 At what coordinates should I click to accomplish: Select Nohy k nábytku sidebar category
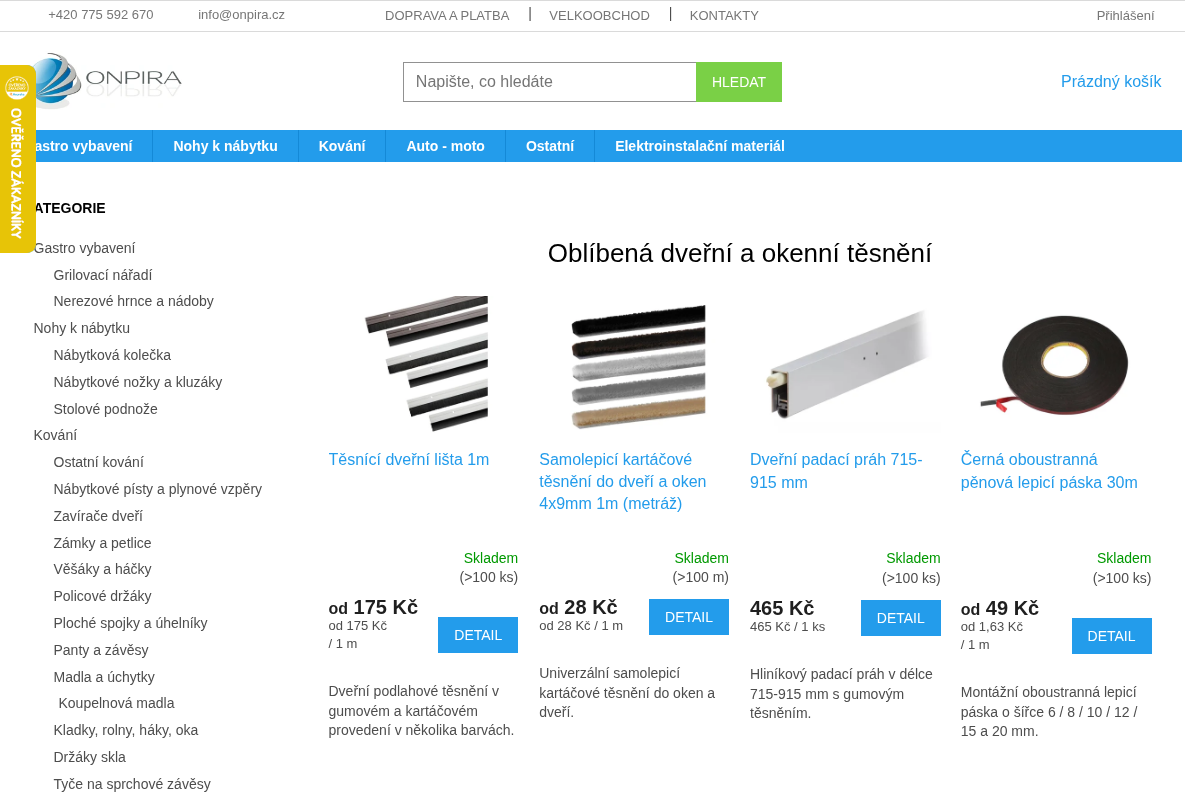coord(81,328)
